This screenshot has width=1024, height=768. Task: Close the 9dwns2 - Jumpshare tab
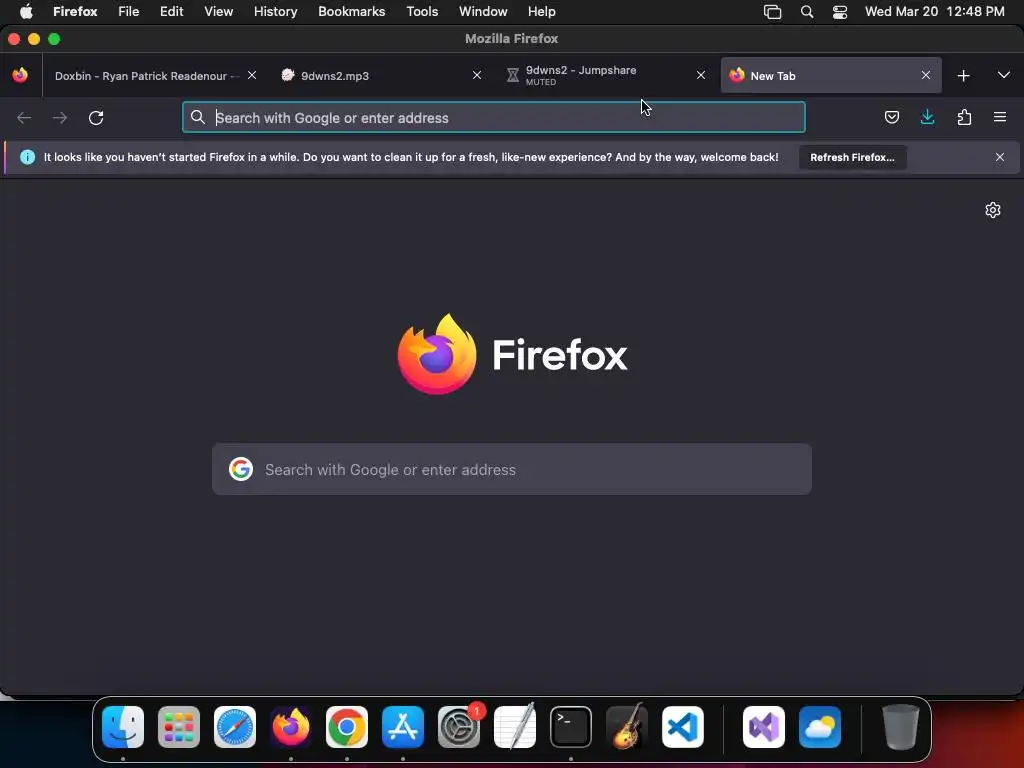(701, 75)
